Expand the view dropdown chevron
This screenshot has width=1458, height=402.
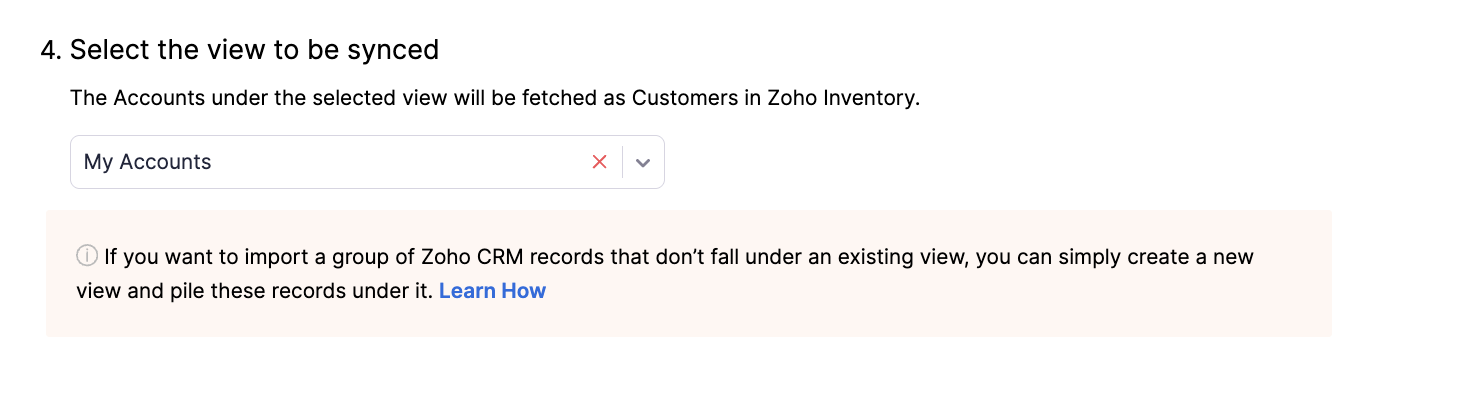click(644, 162)
